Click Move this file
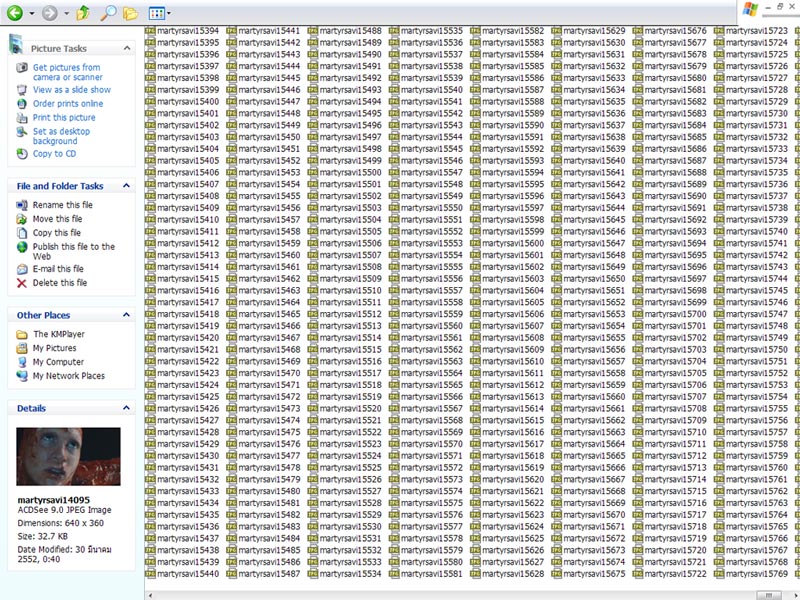 tap(58, 218)
